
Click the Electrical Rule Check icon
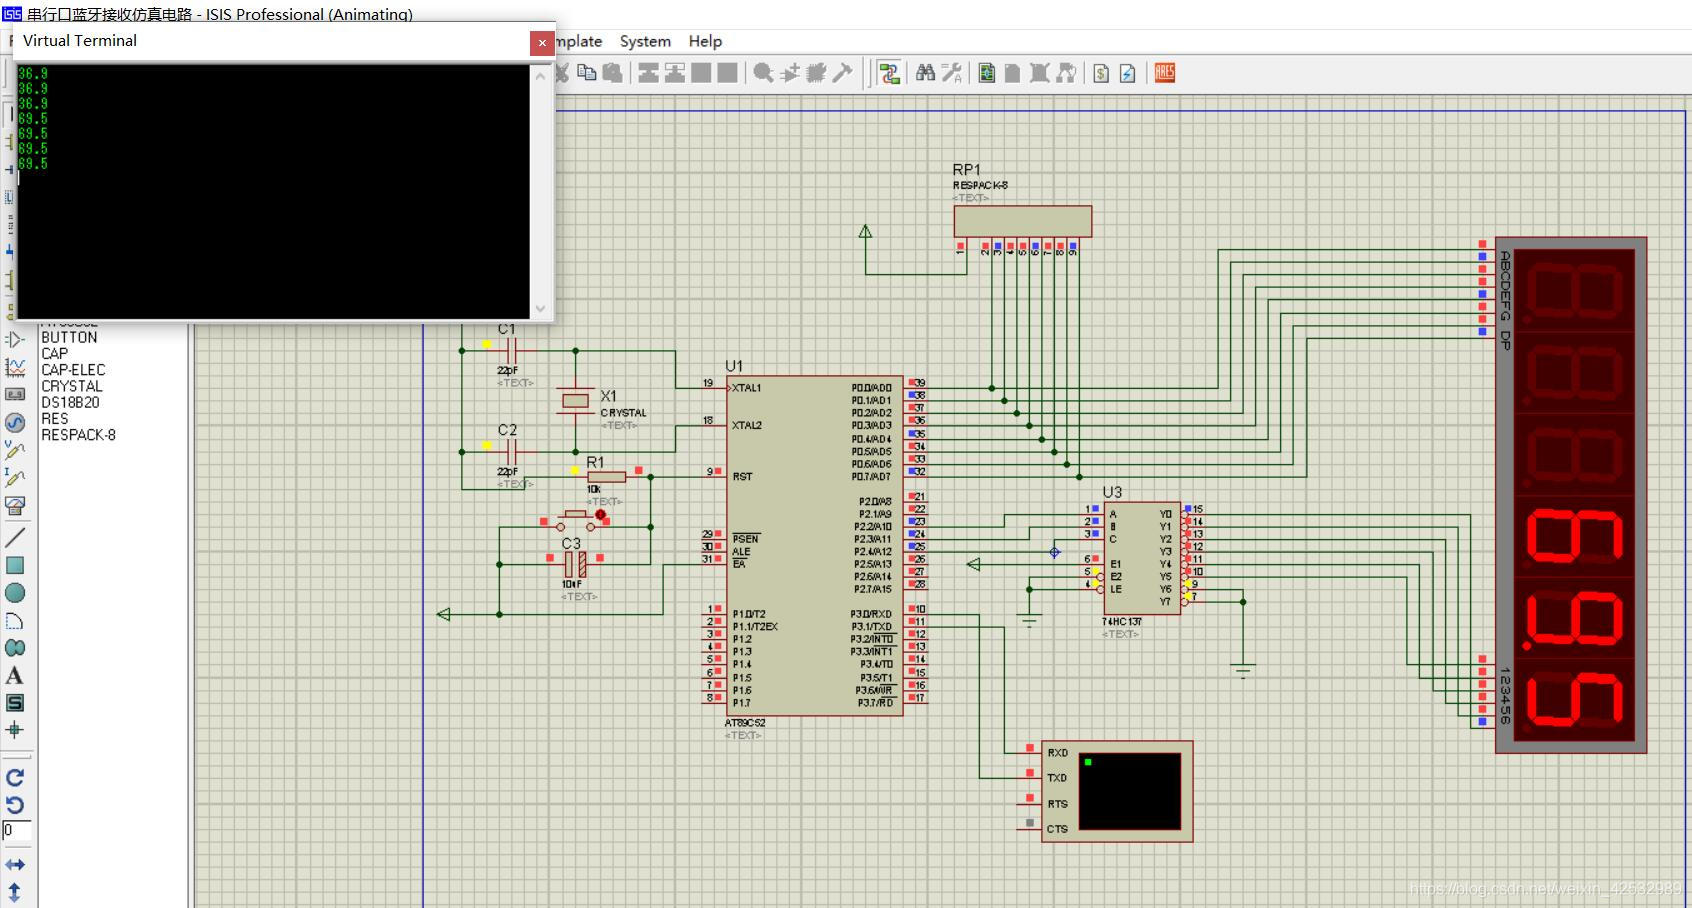[x=1128, y=73]
